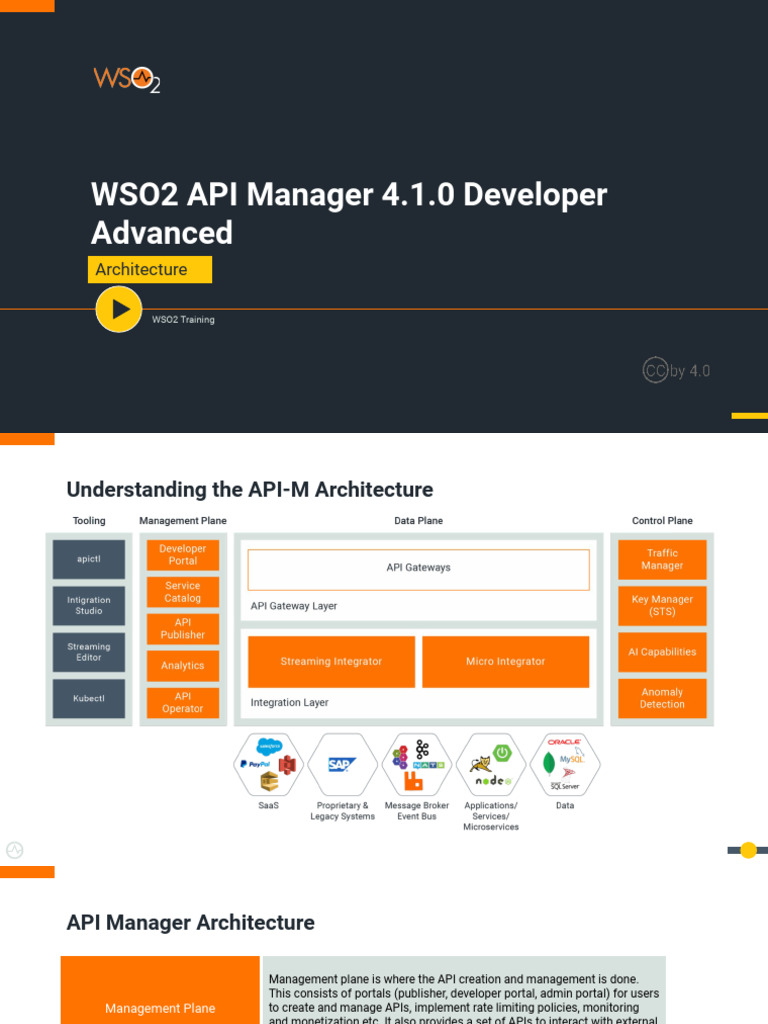Click the Message Broker hexagon icon

click(x=417, y=764)
